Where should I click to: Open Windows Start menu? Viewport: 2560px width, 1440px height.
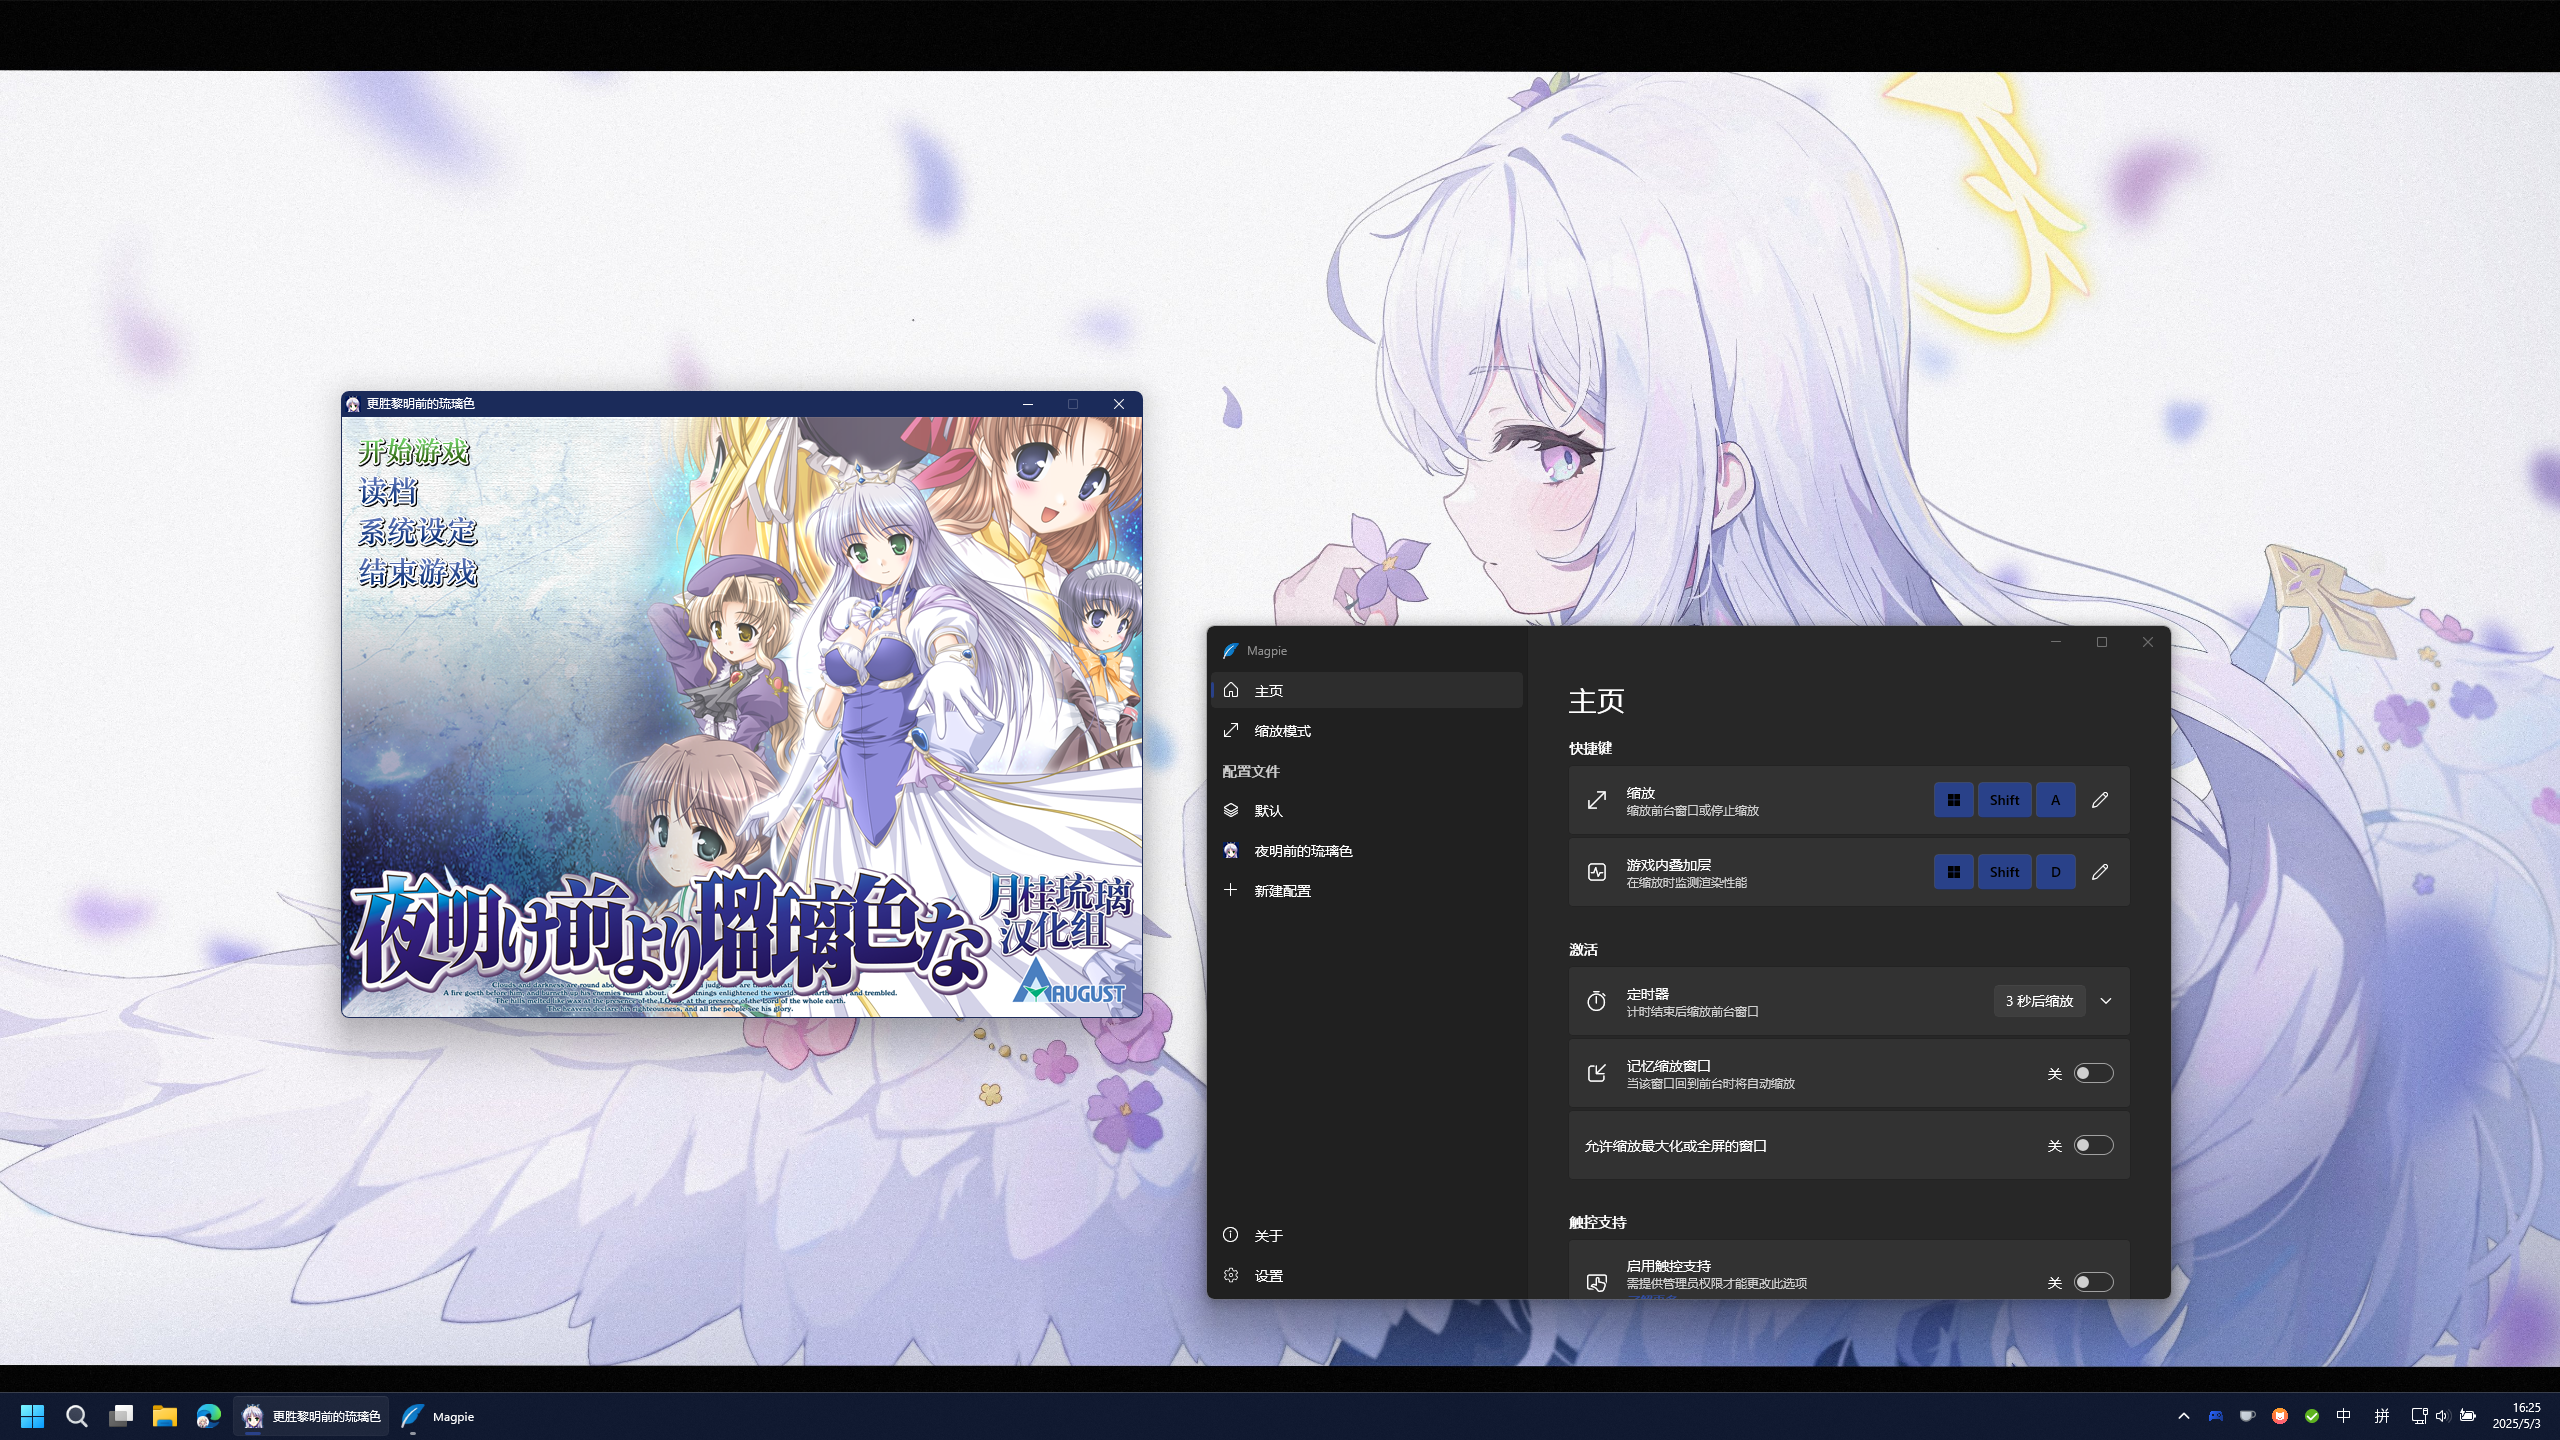[x=32, y=1416]
